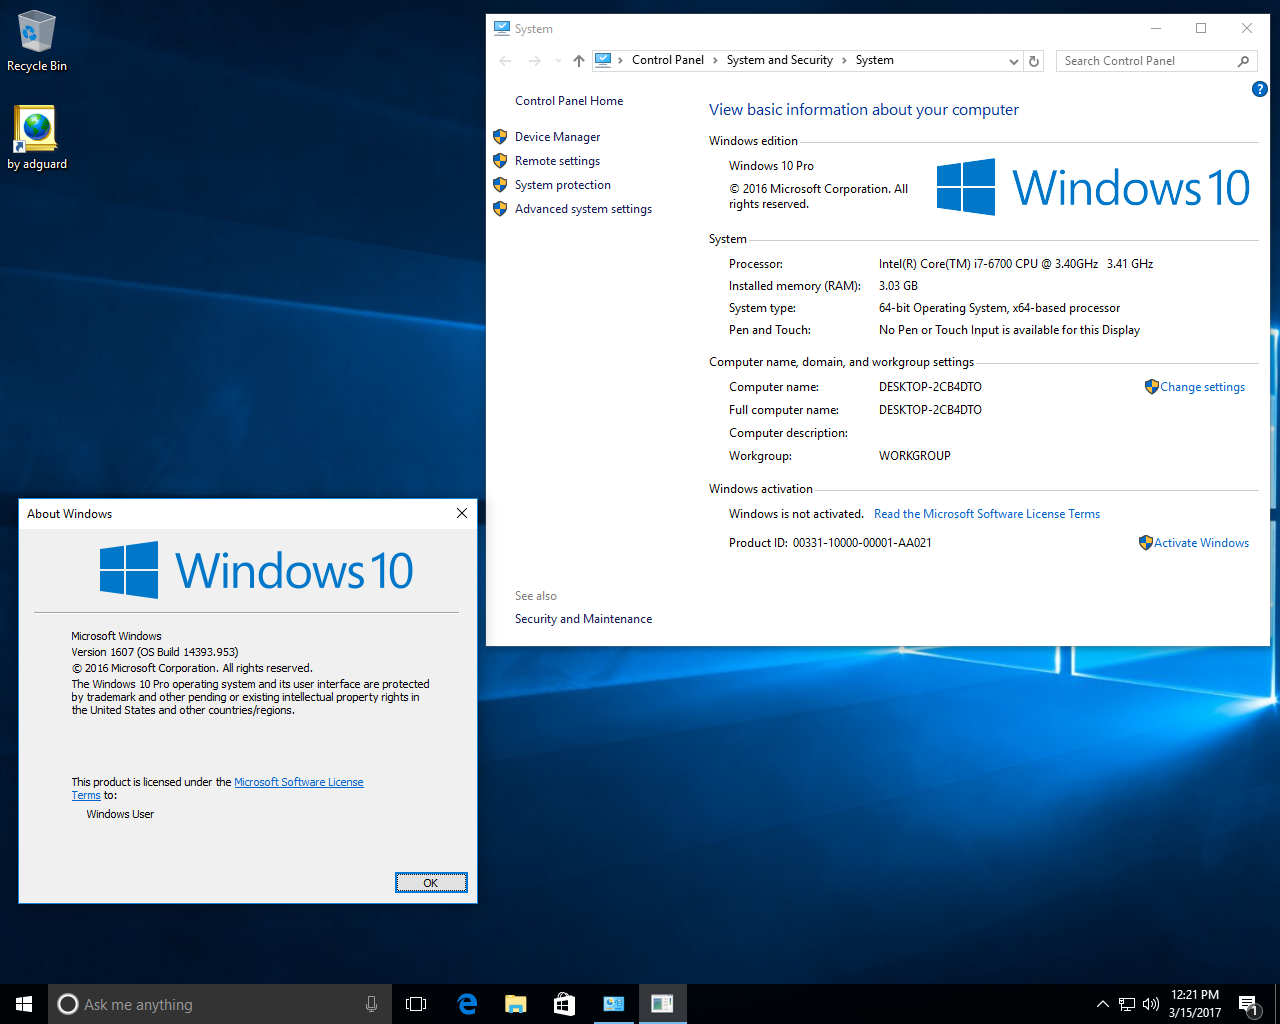Open Remote settings link
This screenshot has width=1280, height=1024.
(x=557, y=161)
